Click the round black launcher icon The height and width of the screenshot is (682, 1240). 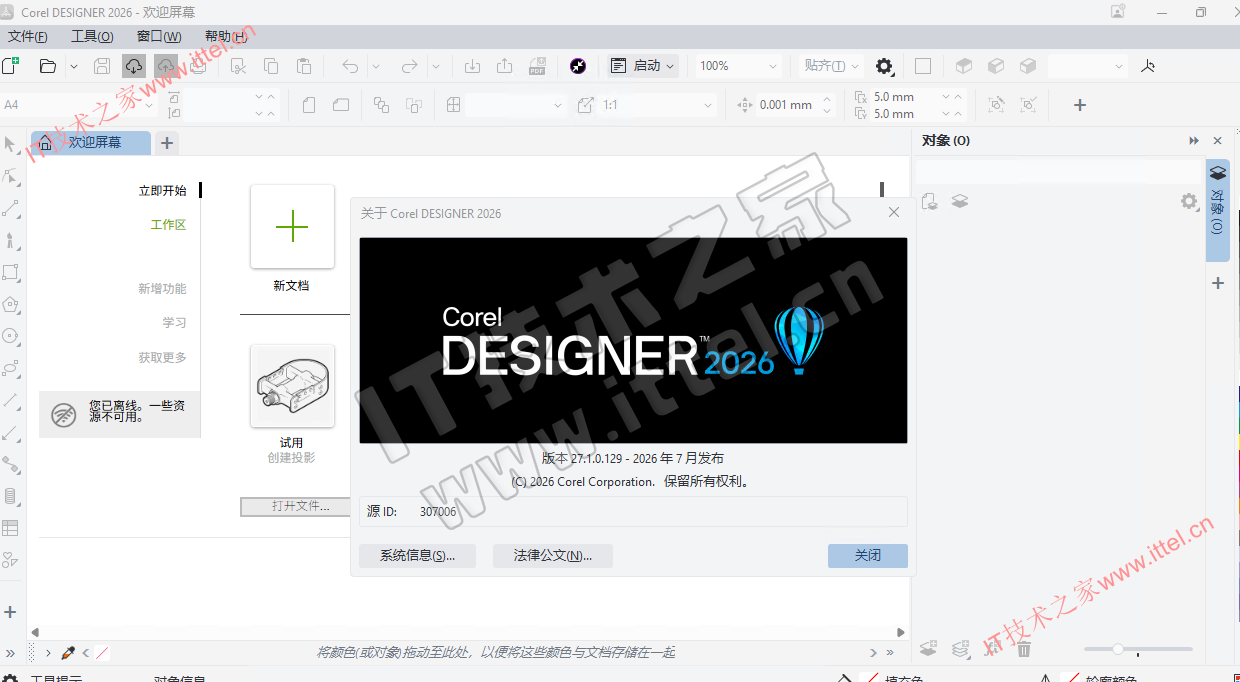(x=578, y=66)
